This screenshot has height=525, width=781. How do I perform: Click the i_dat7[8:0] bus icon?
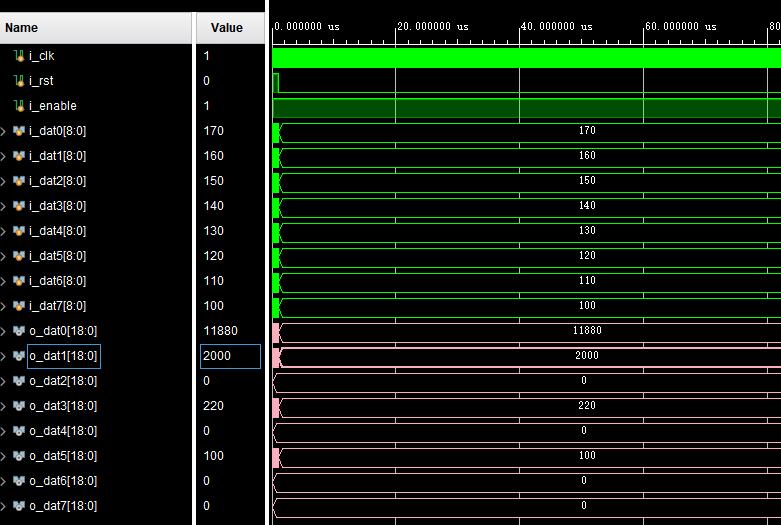19,305
